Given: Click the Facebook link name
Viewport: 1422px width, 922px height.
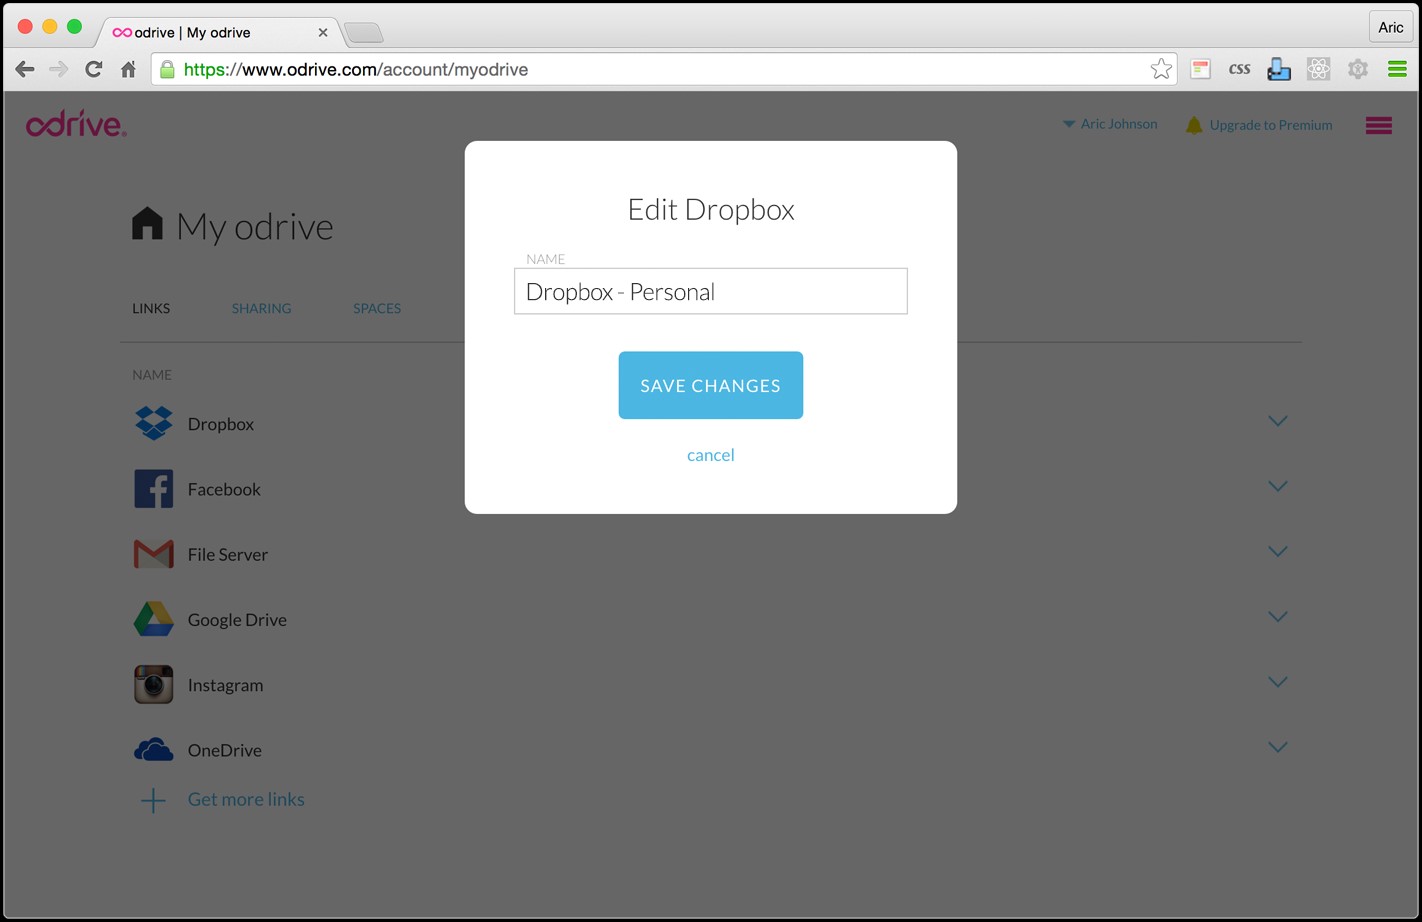Looking at the screenshot, I should tap(224, 489).
